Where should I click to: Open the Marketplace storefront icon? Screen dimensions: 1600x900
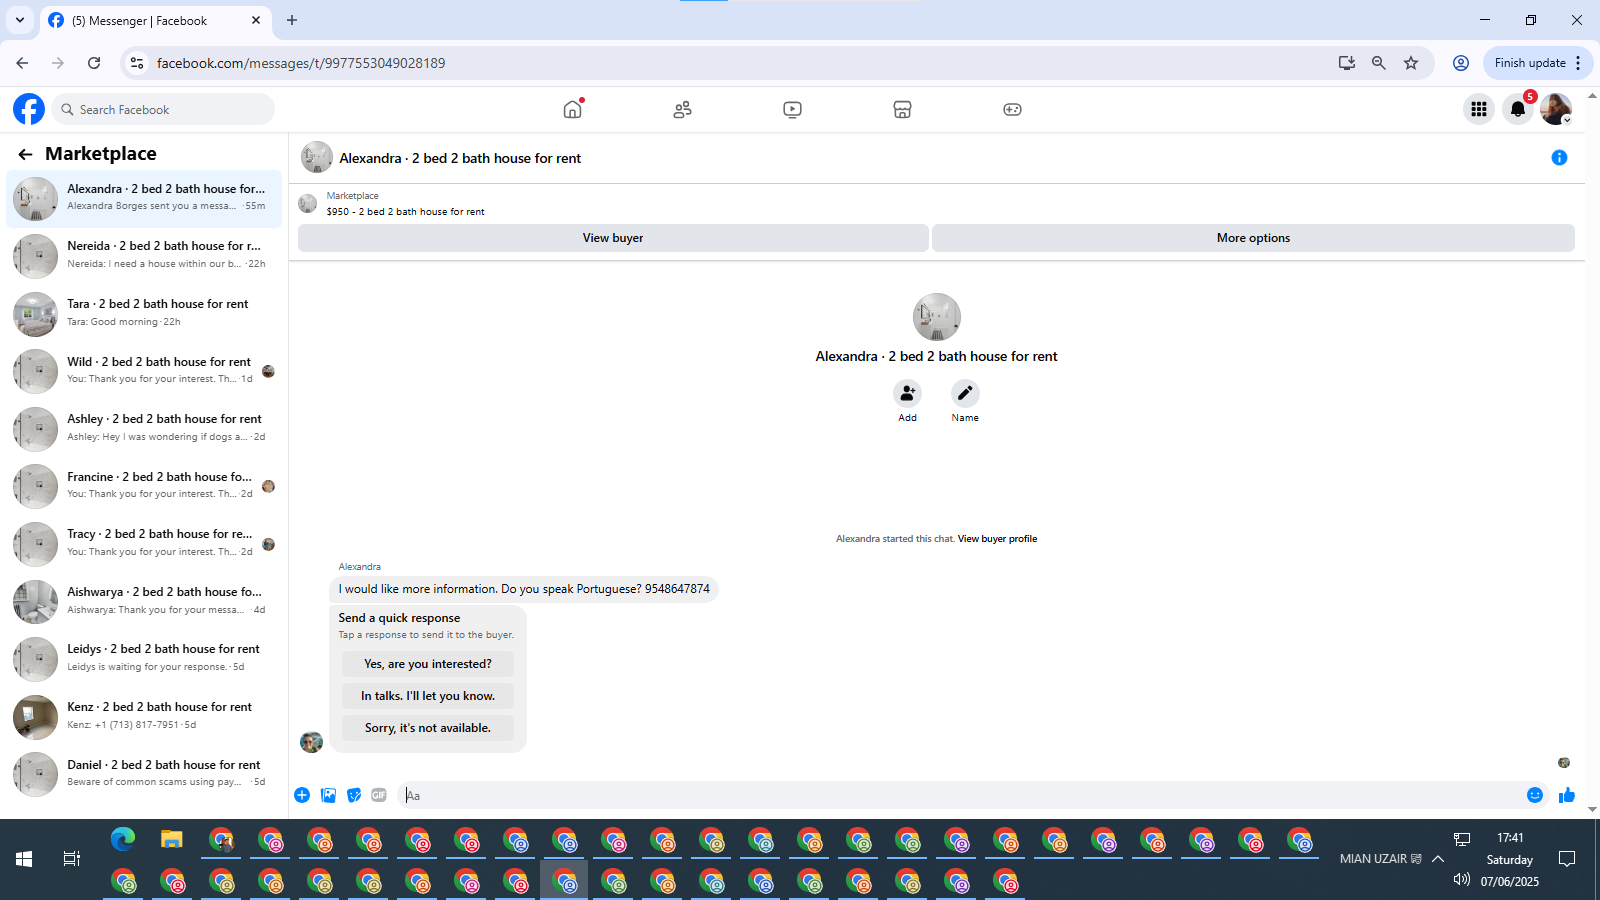tap(902, 109)
